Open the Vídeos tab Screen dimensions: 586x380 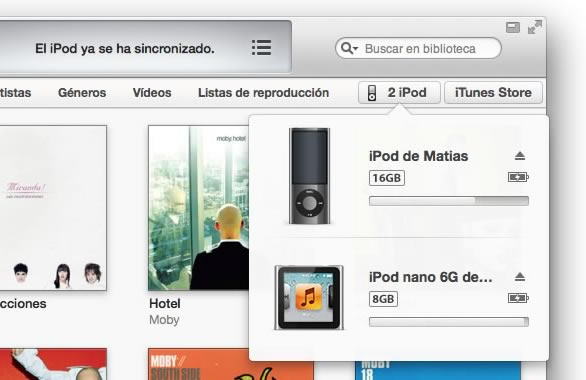coord(152,93)
